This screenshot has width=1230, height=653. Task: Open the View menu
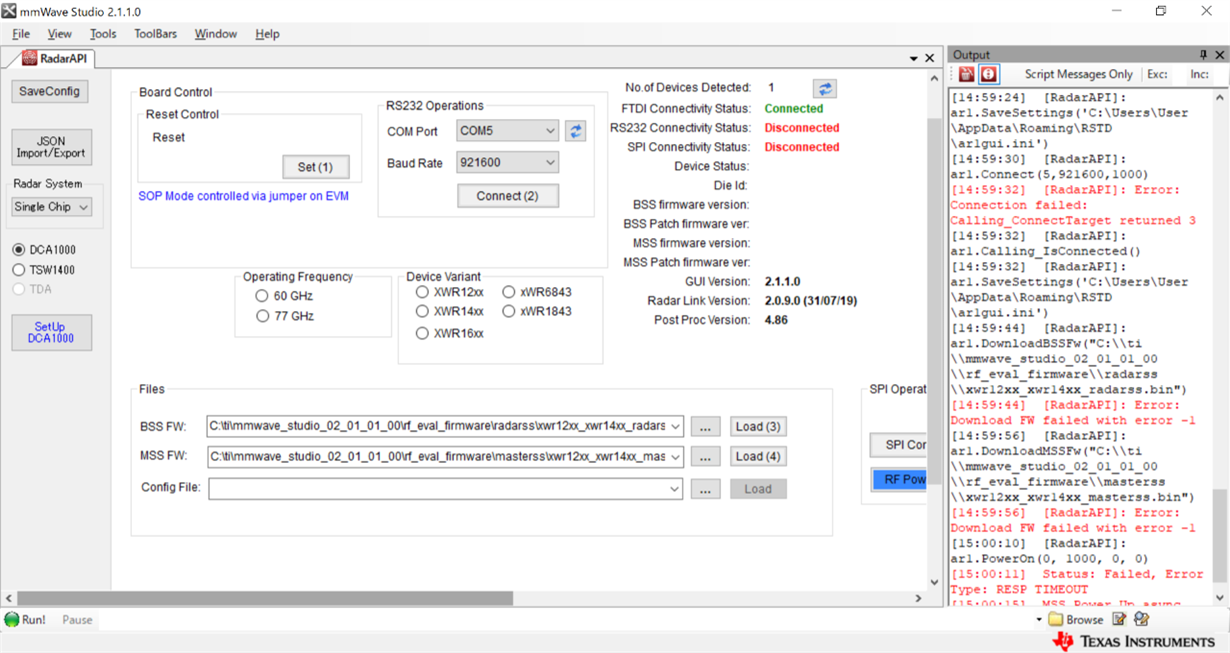60,34
